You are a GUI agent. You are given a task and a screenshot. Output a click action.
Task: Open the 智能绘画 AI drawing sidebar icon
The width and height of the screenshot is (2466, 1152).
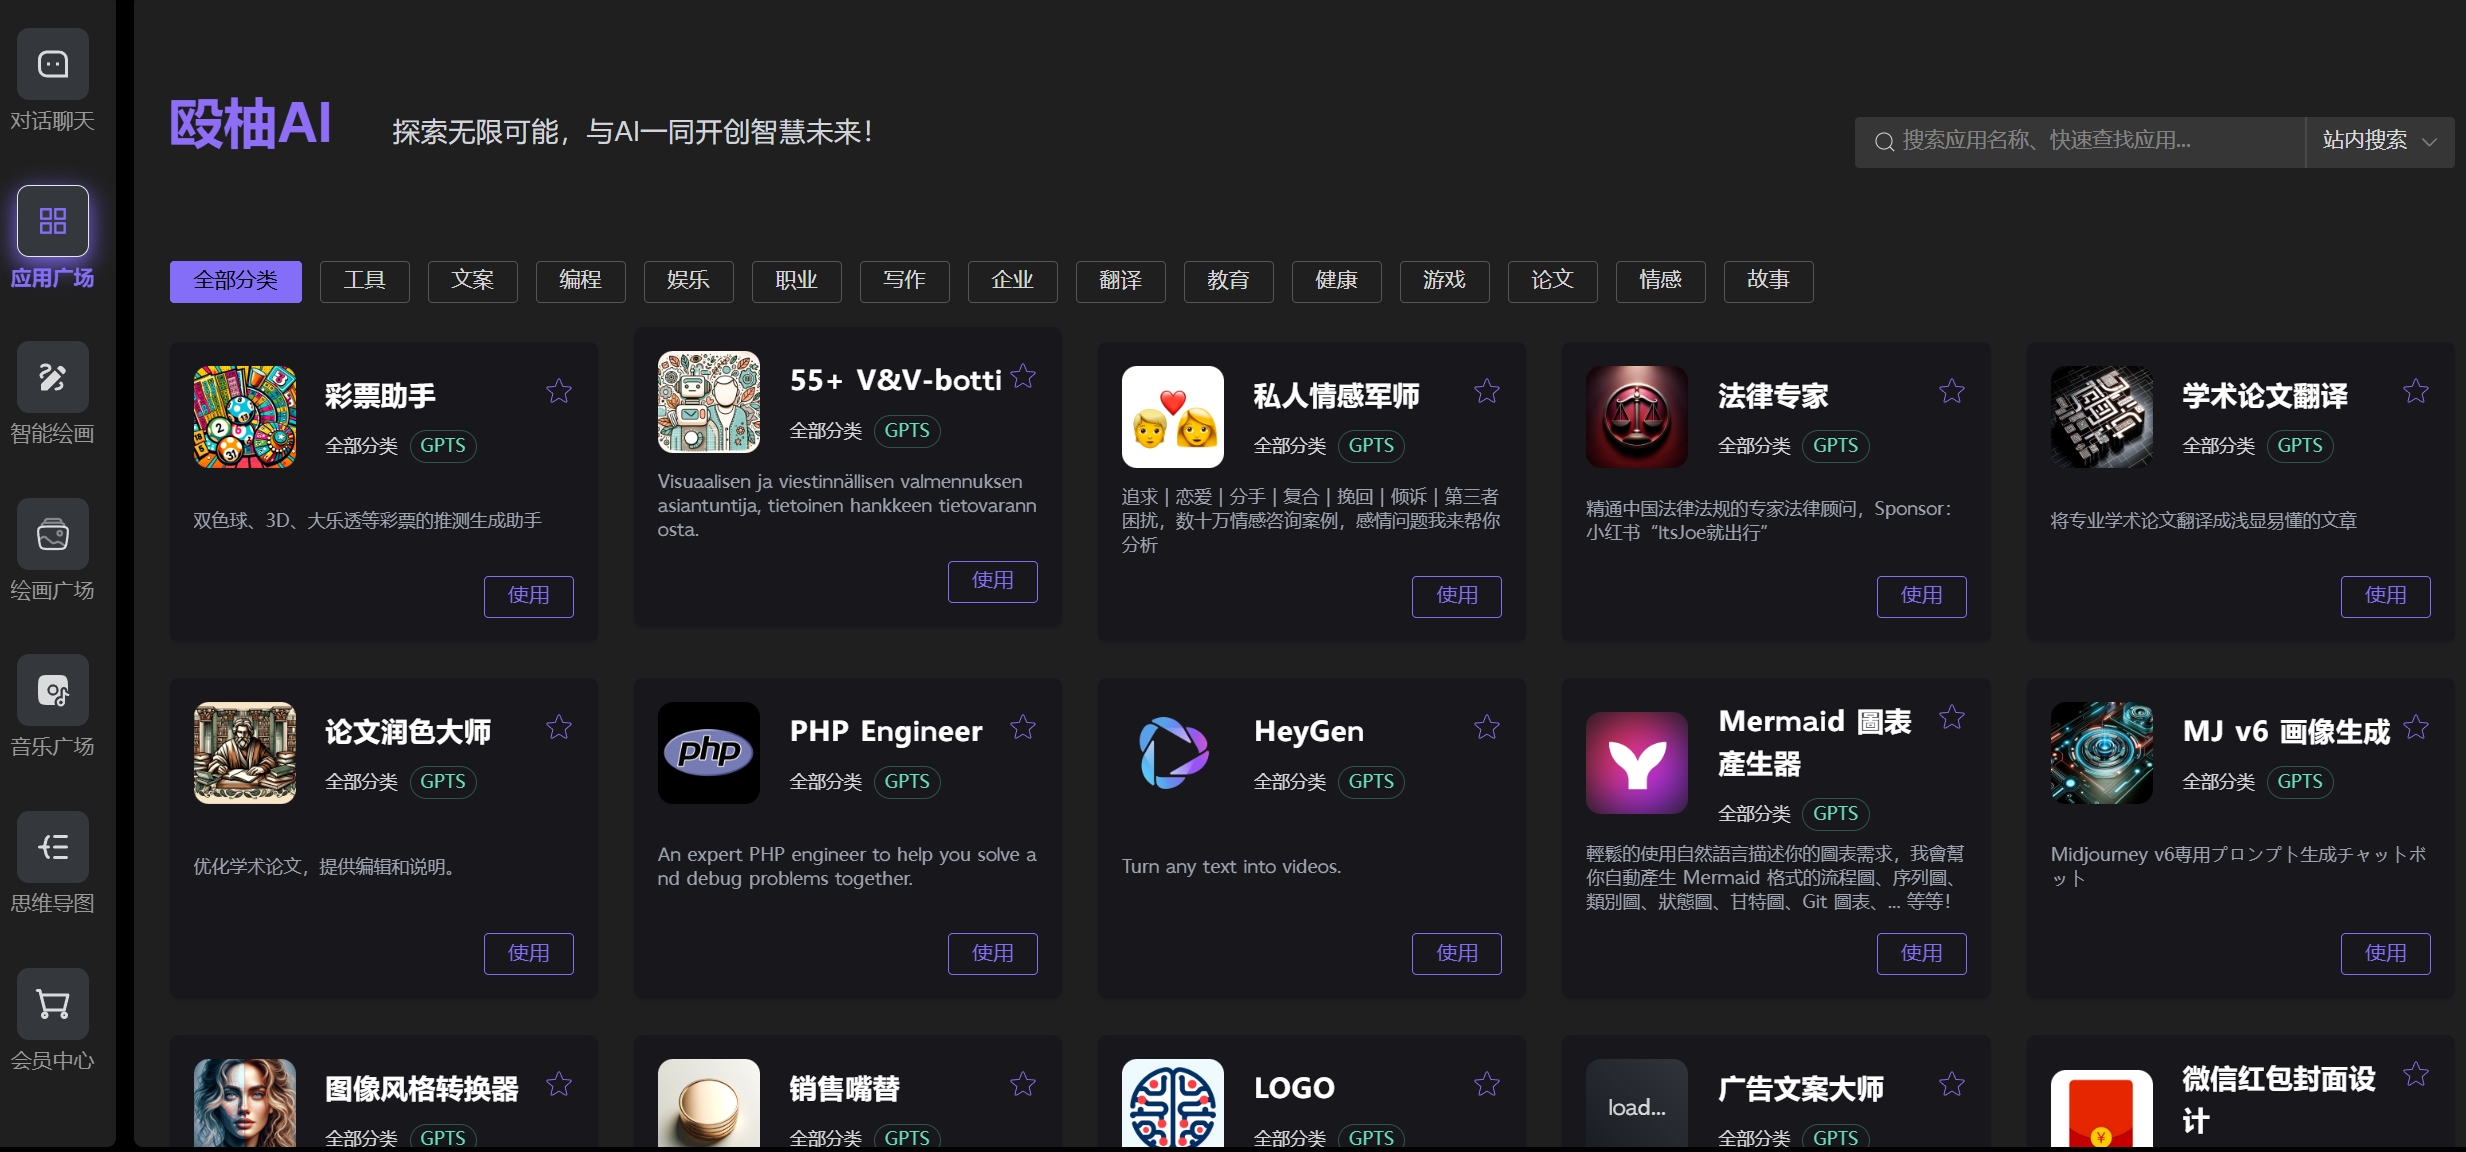point(52,377)
